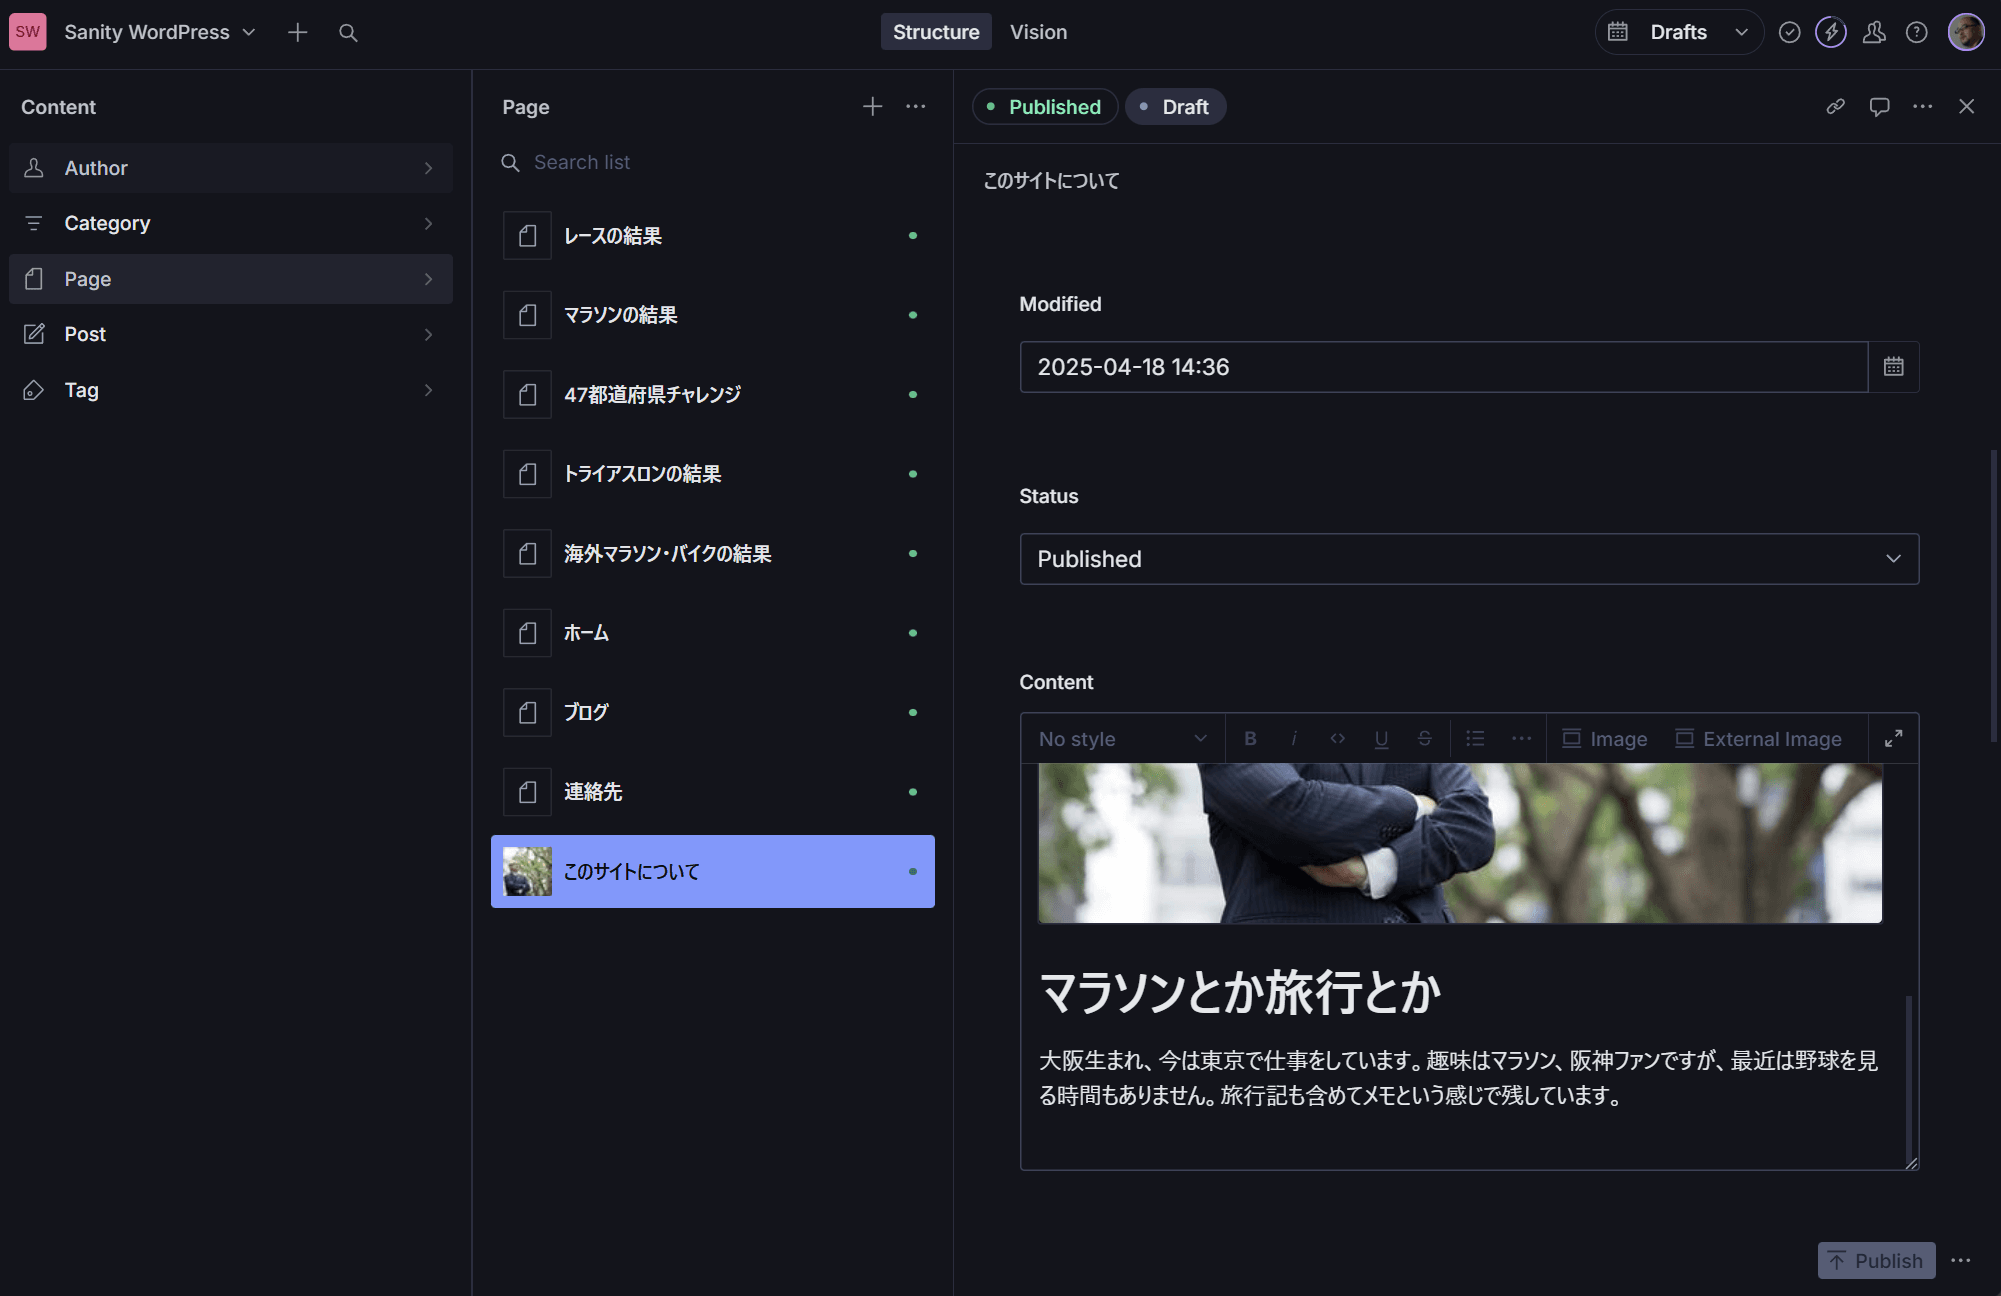Click the calendar icon next to Modified date
2001x1296 pixels.
(x=1893, y=367)
